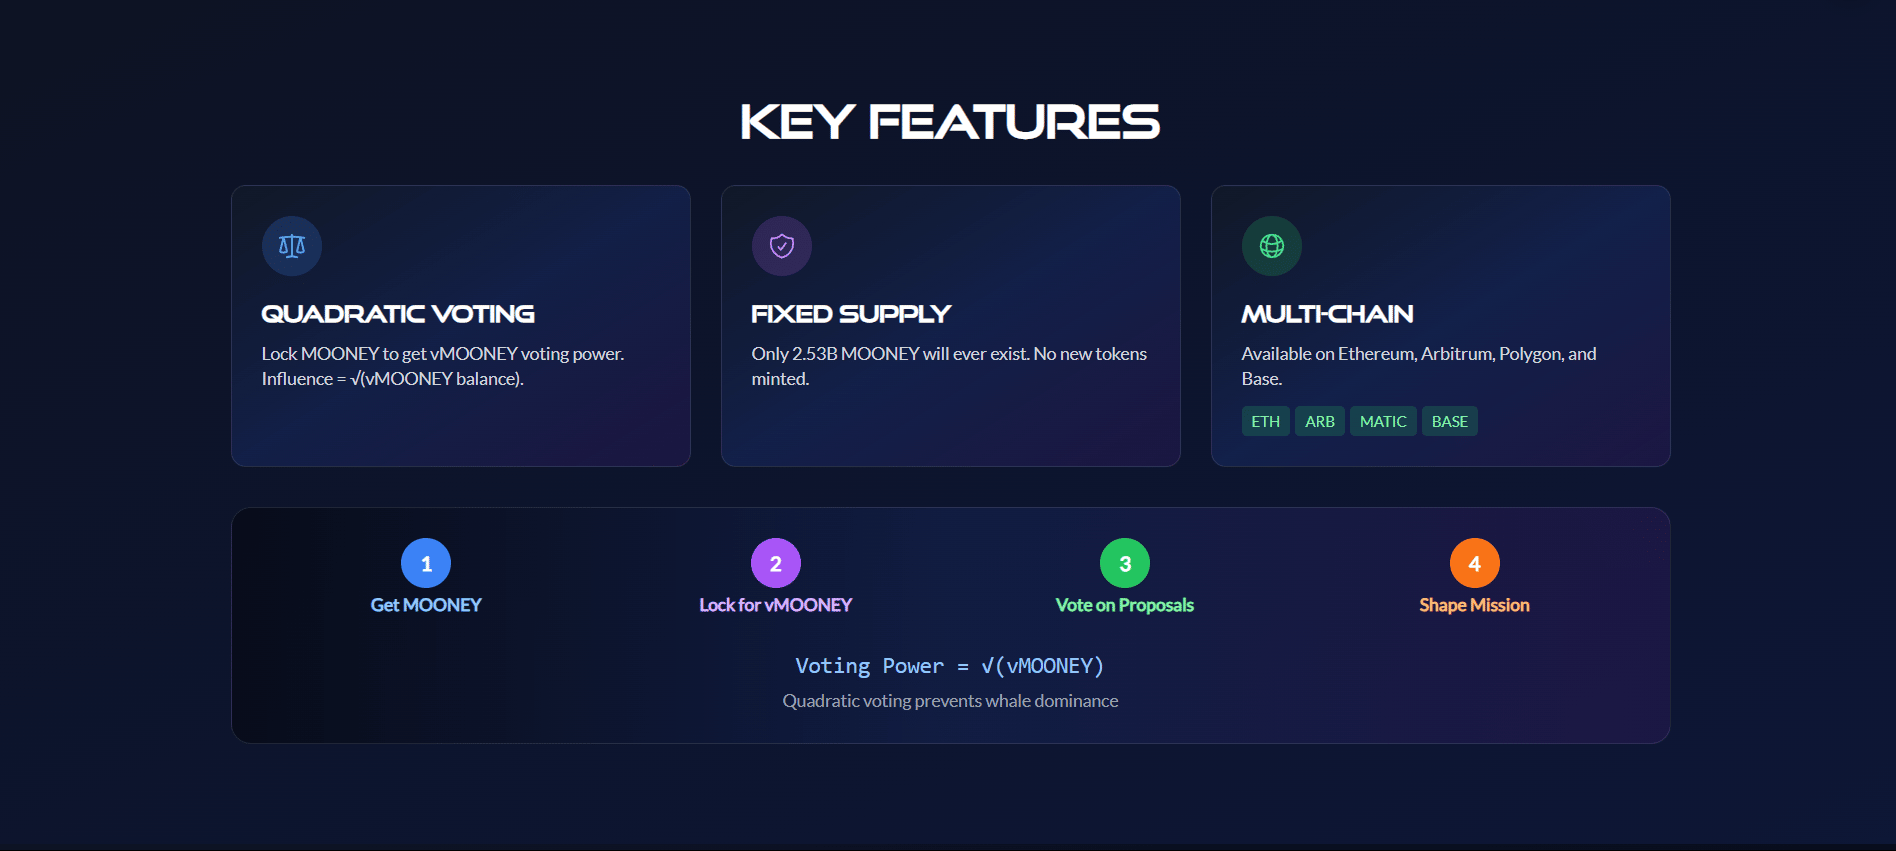Click the Voting Power formula text
This screenshot has width=1896, height=851.
tap(950, 666)
